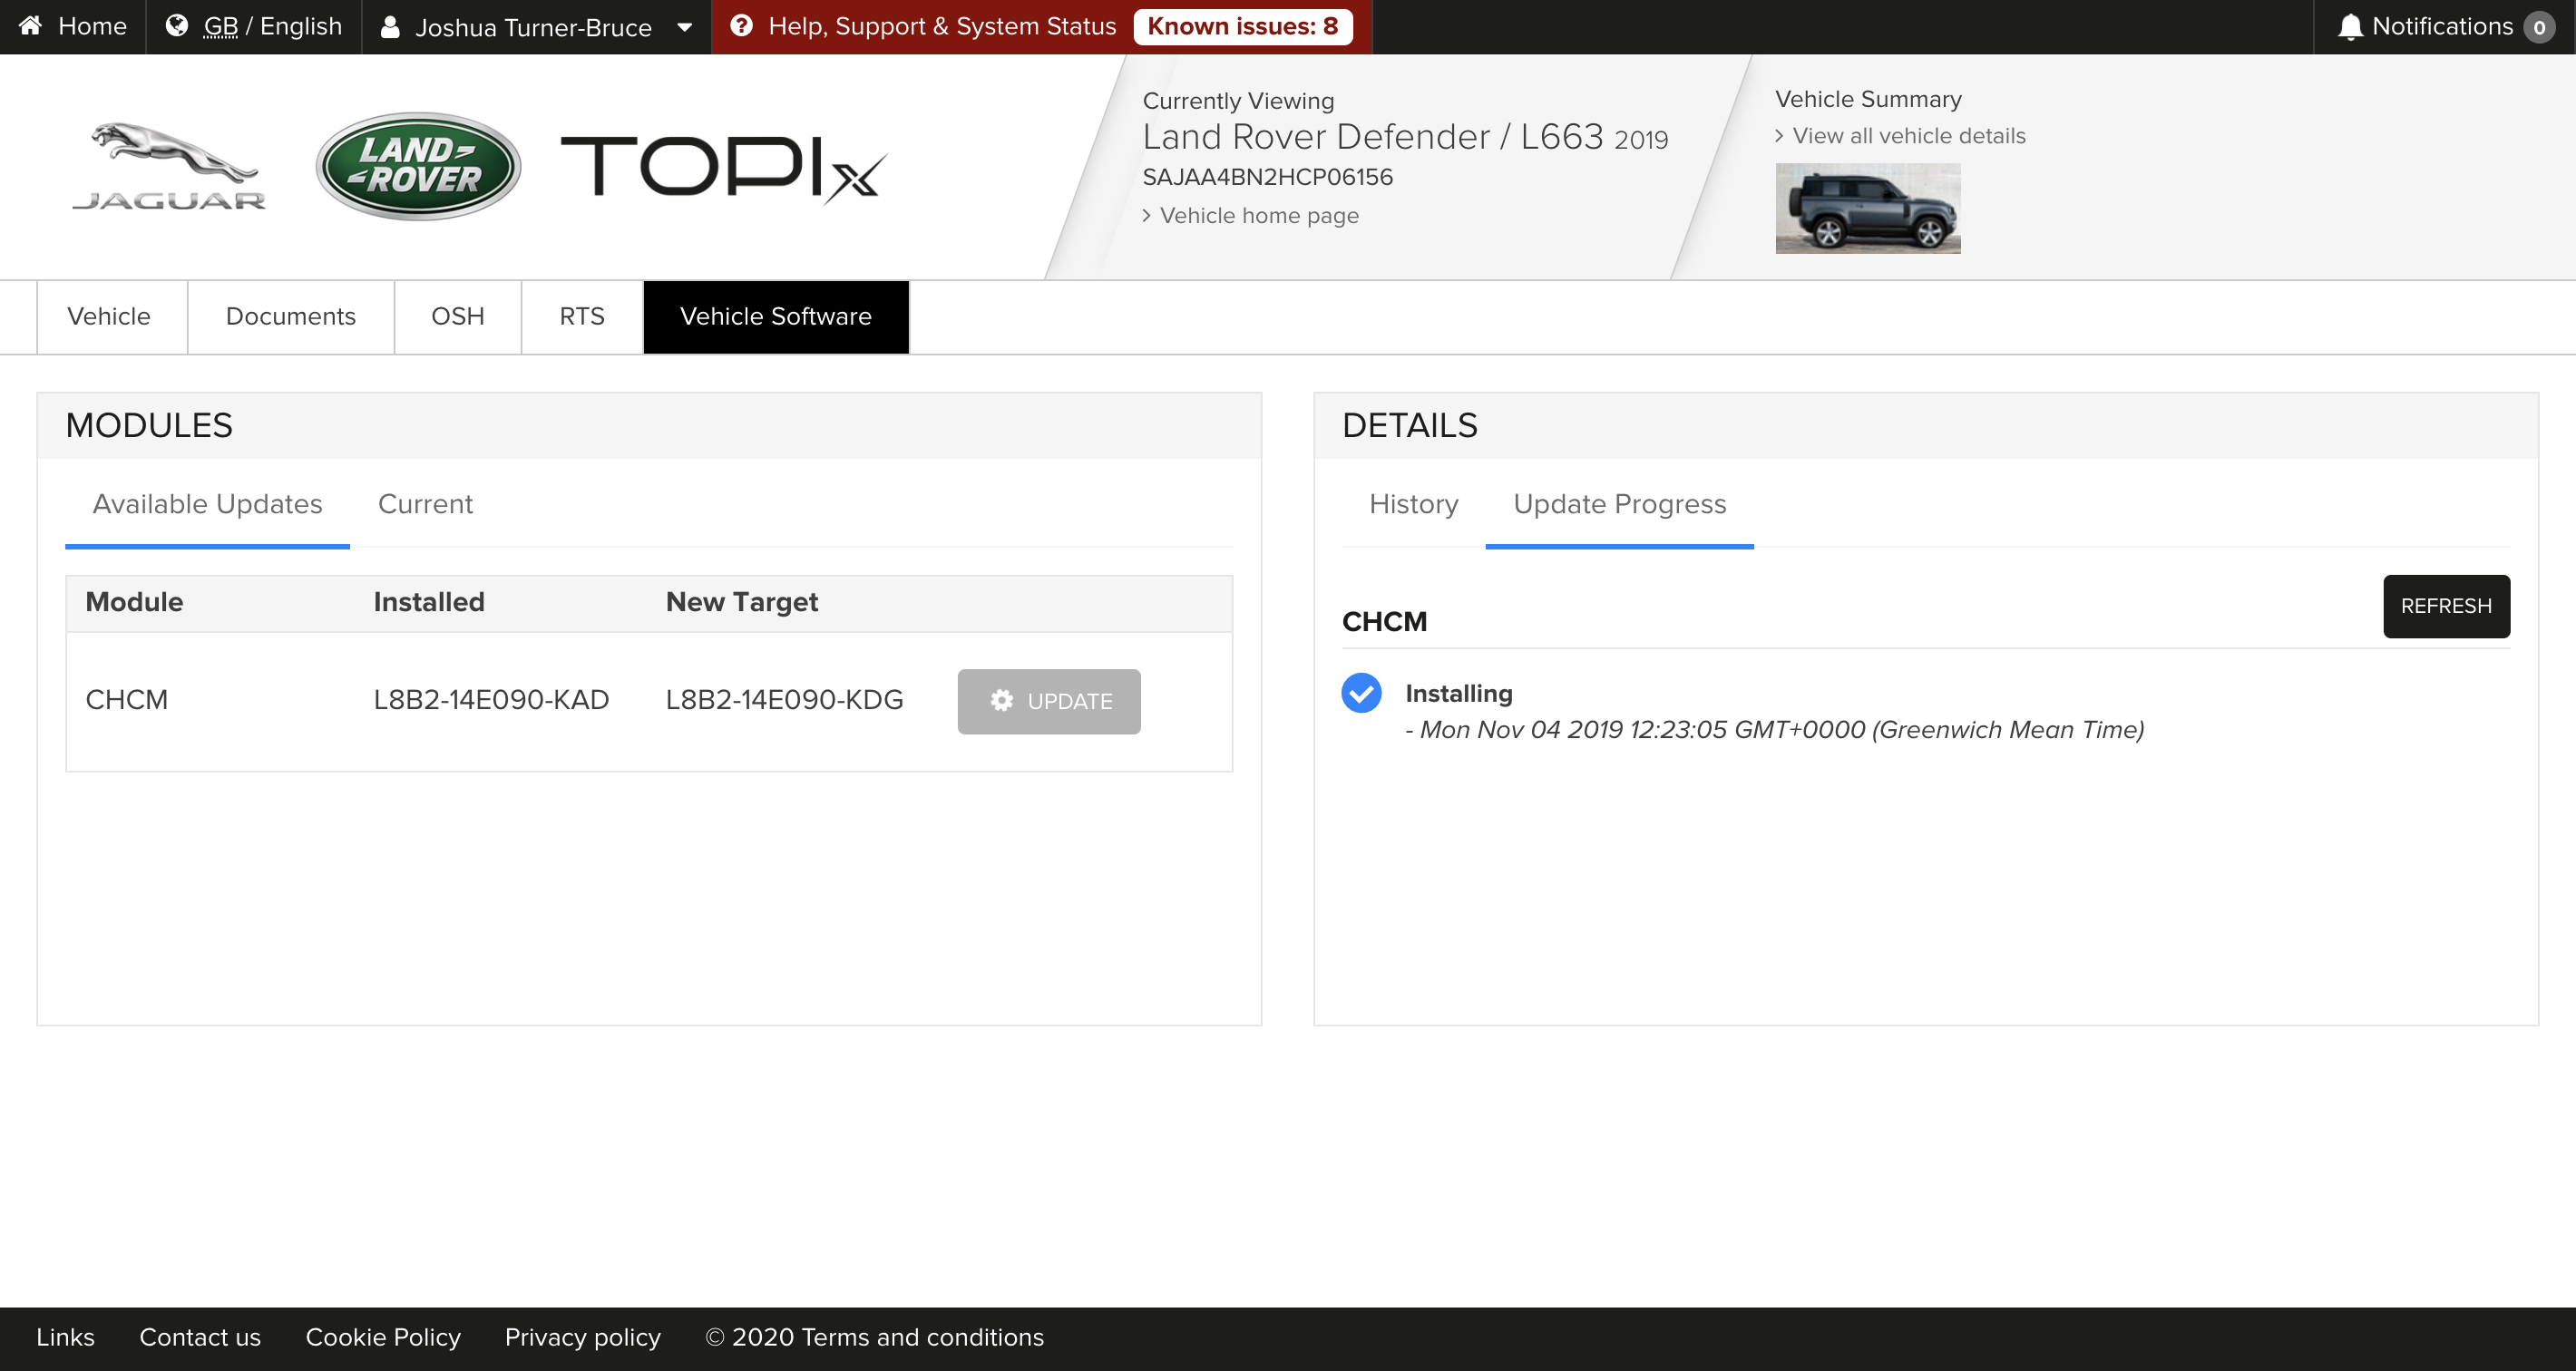
Task: Select the Vehicle Software tab
Action: tap(776, 316)
